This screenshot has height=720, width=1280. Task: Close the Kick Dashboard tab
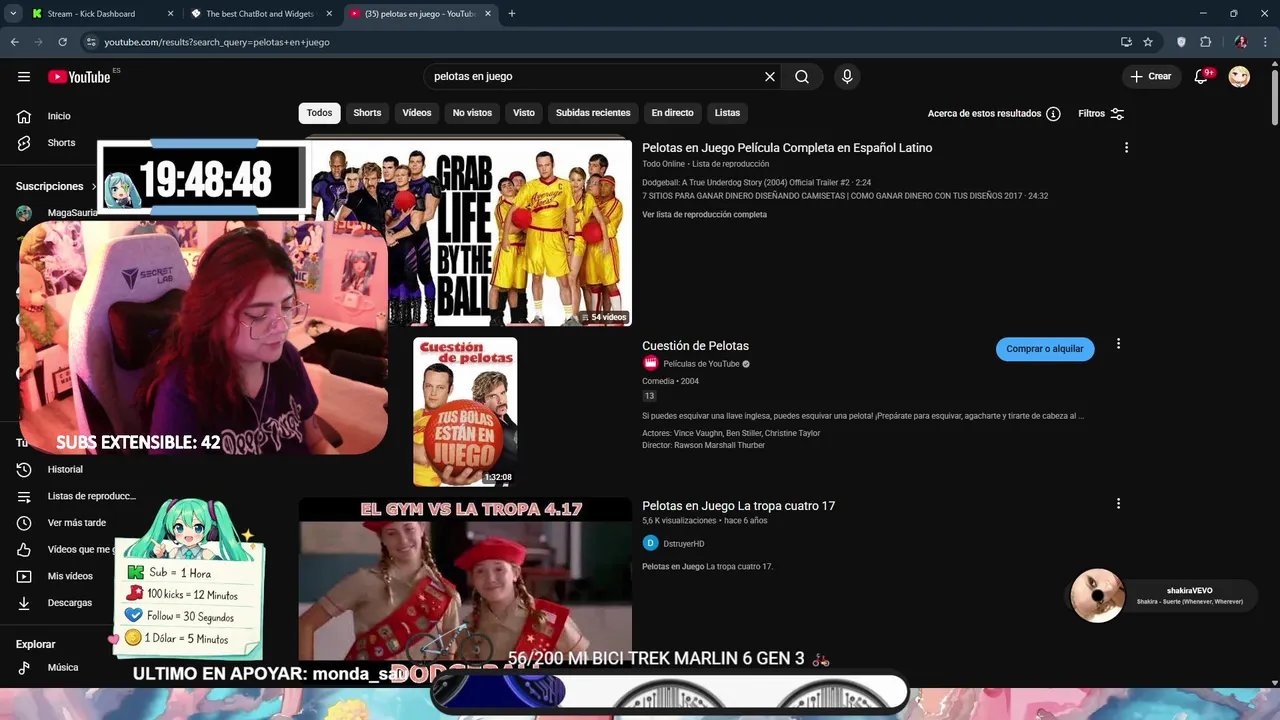(170, 14)
